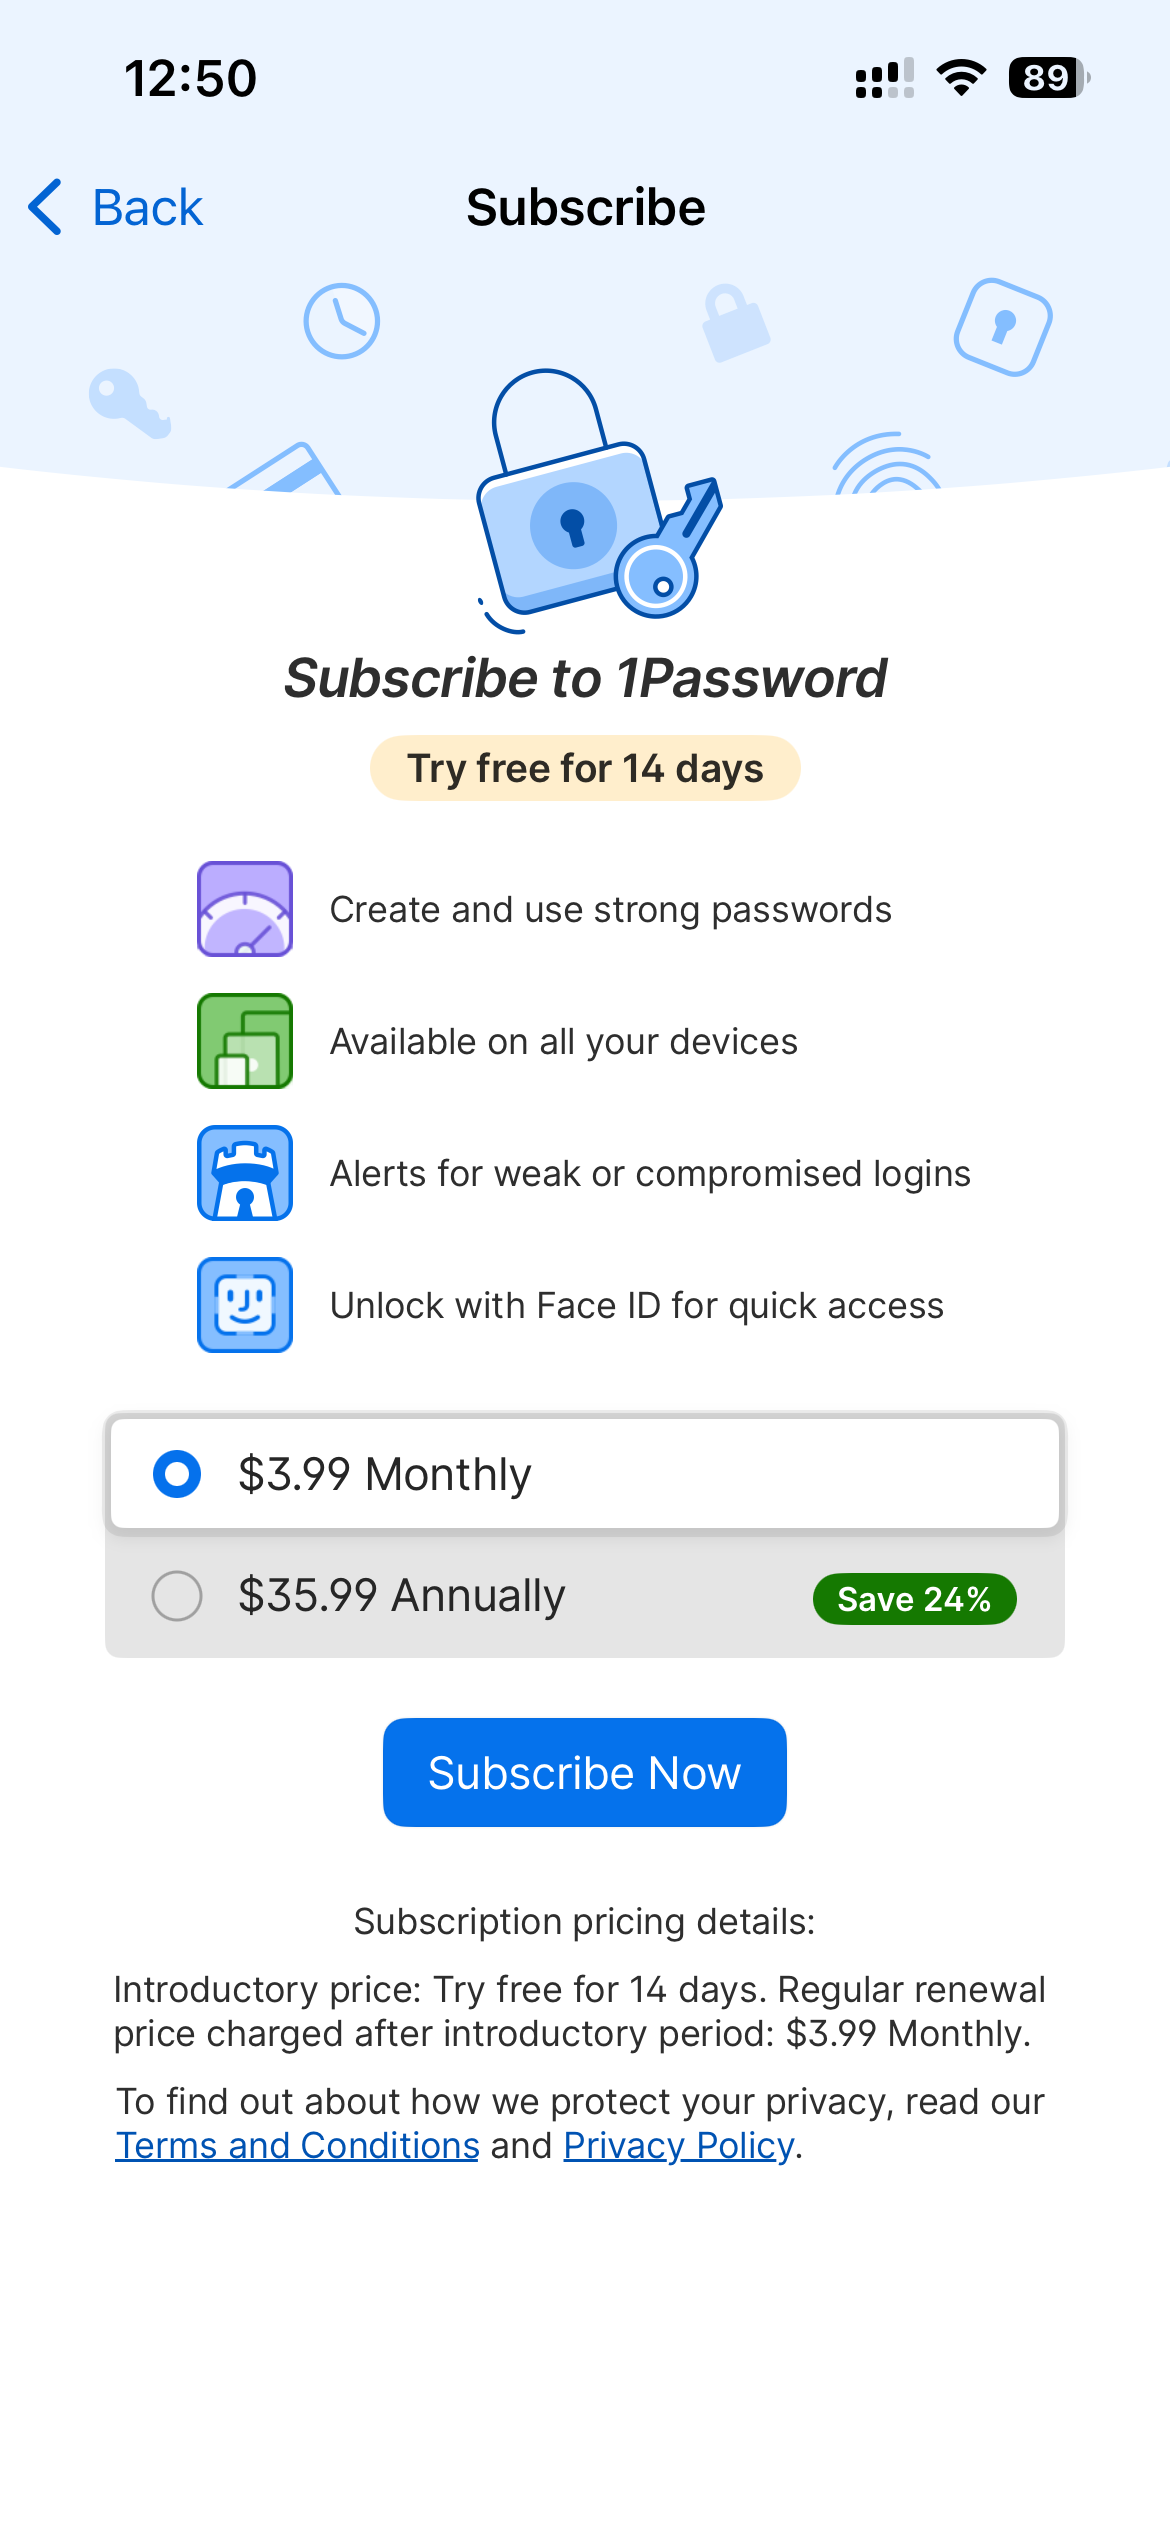Click the Wi-Fi status icon
1170x2532 pixels.
(x=961, y=78)
